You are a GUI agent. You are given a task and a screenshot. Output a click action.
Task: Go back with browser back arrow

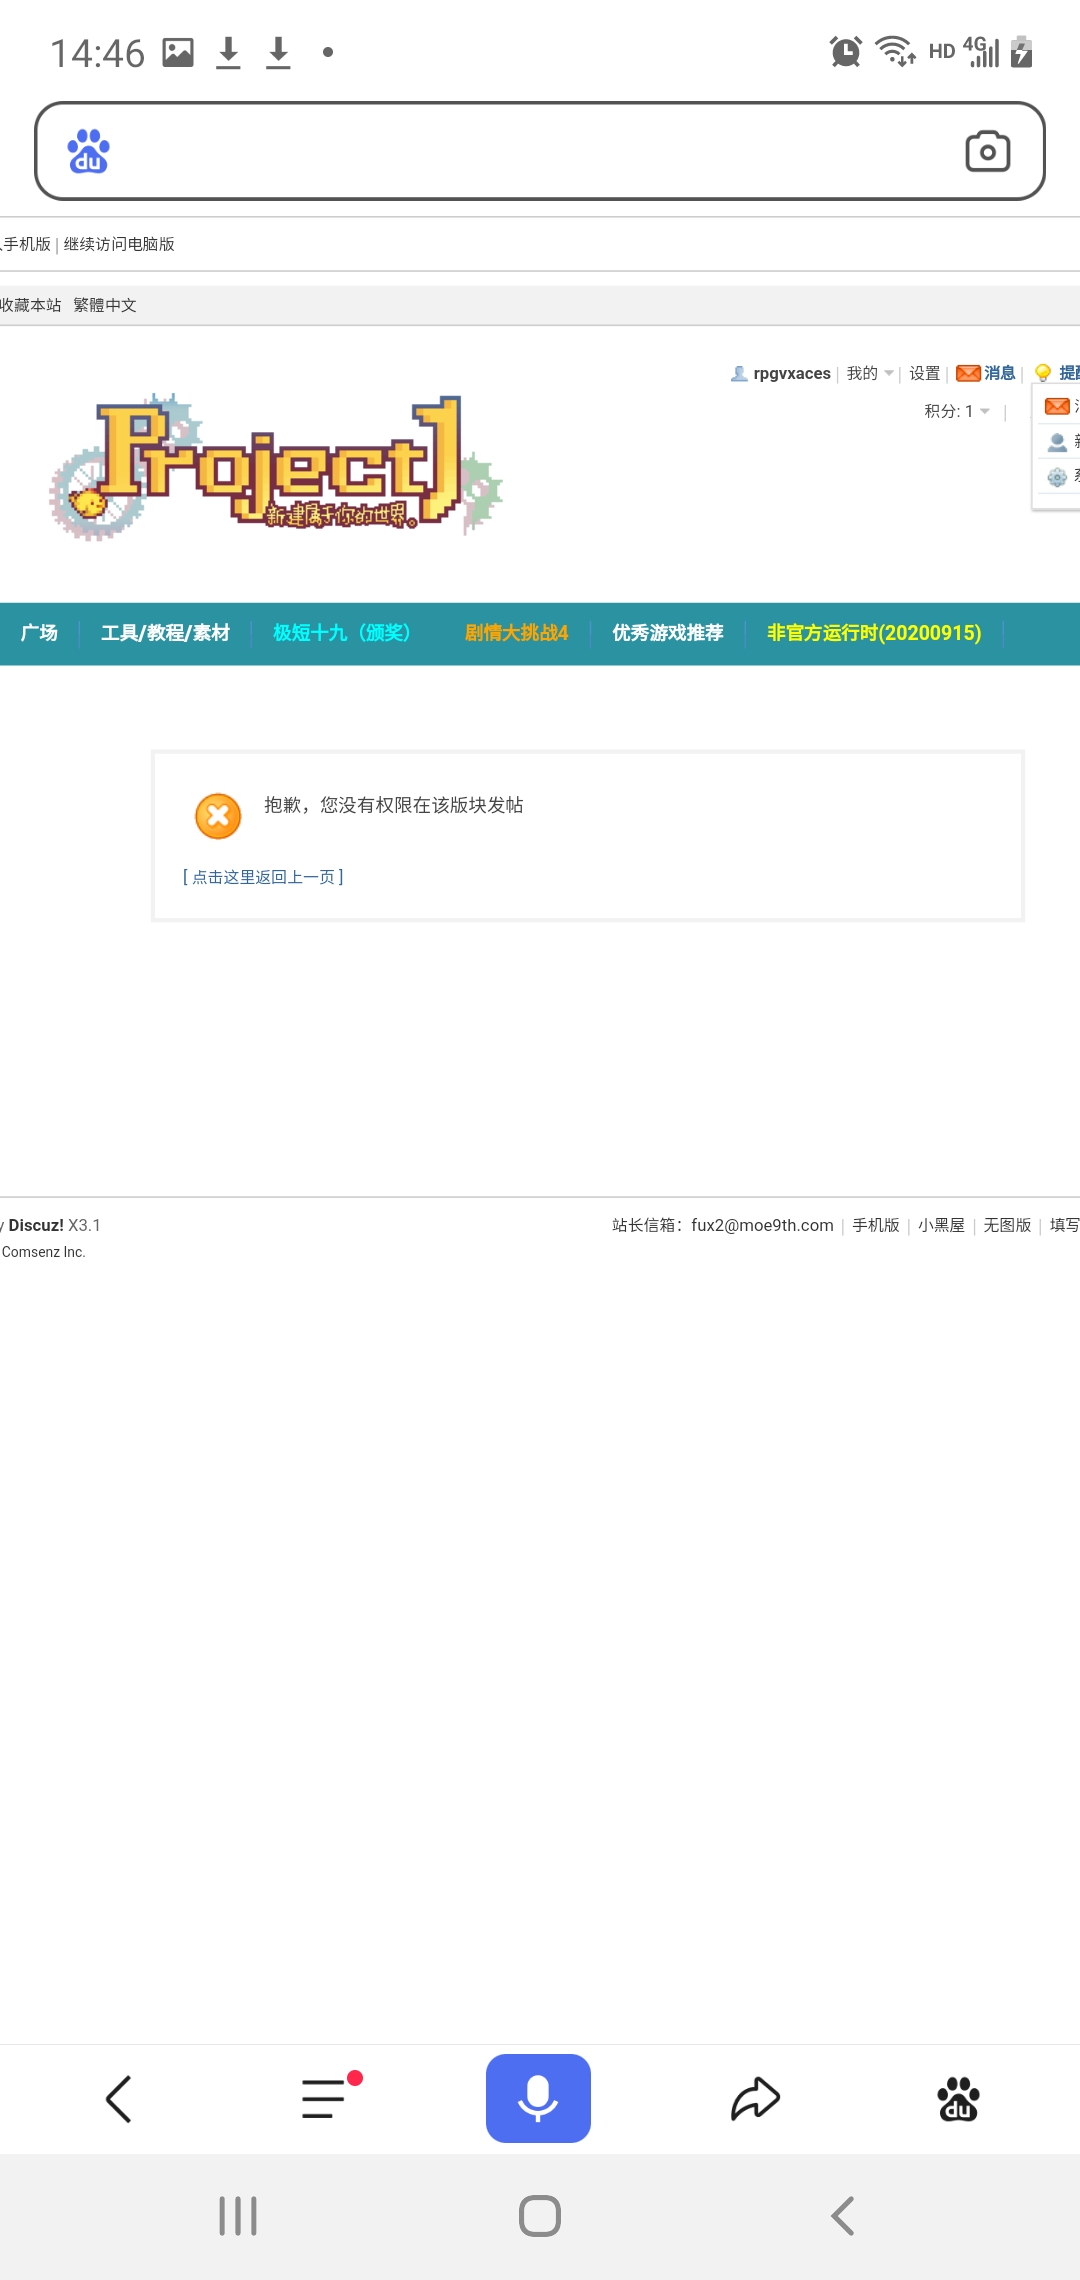tap(119, 2098)
